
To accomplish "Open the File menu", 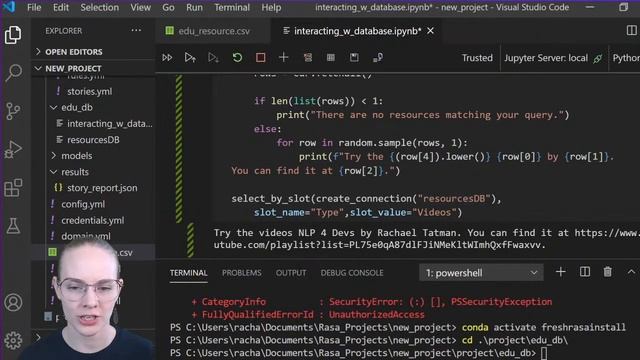I will point(34,7).
